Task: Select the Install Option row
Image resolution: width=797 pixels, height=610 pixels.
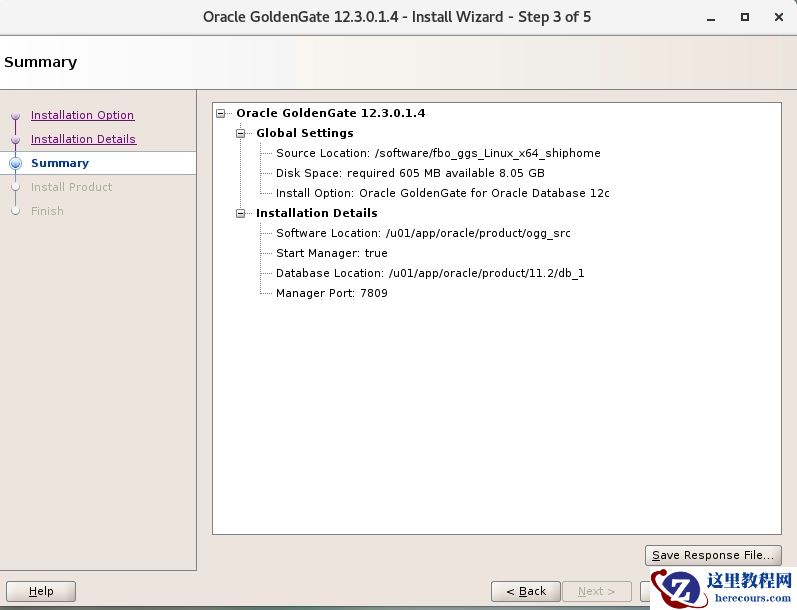Action: [443, 193]
